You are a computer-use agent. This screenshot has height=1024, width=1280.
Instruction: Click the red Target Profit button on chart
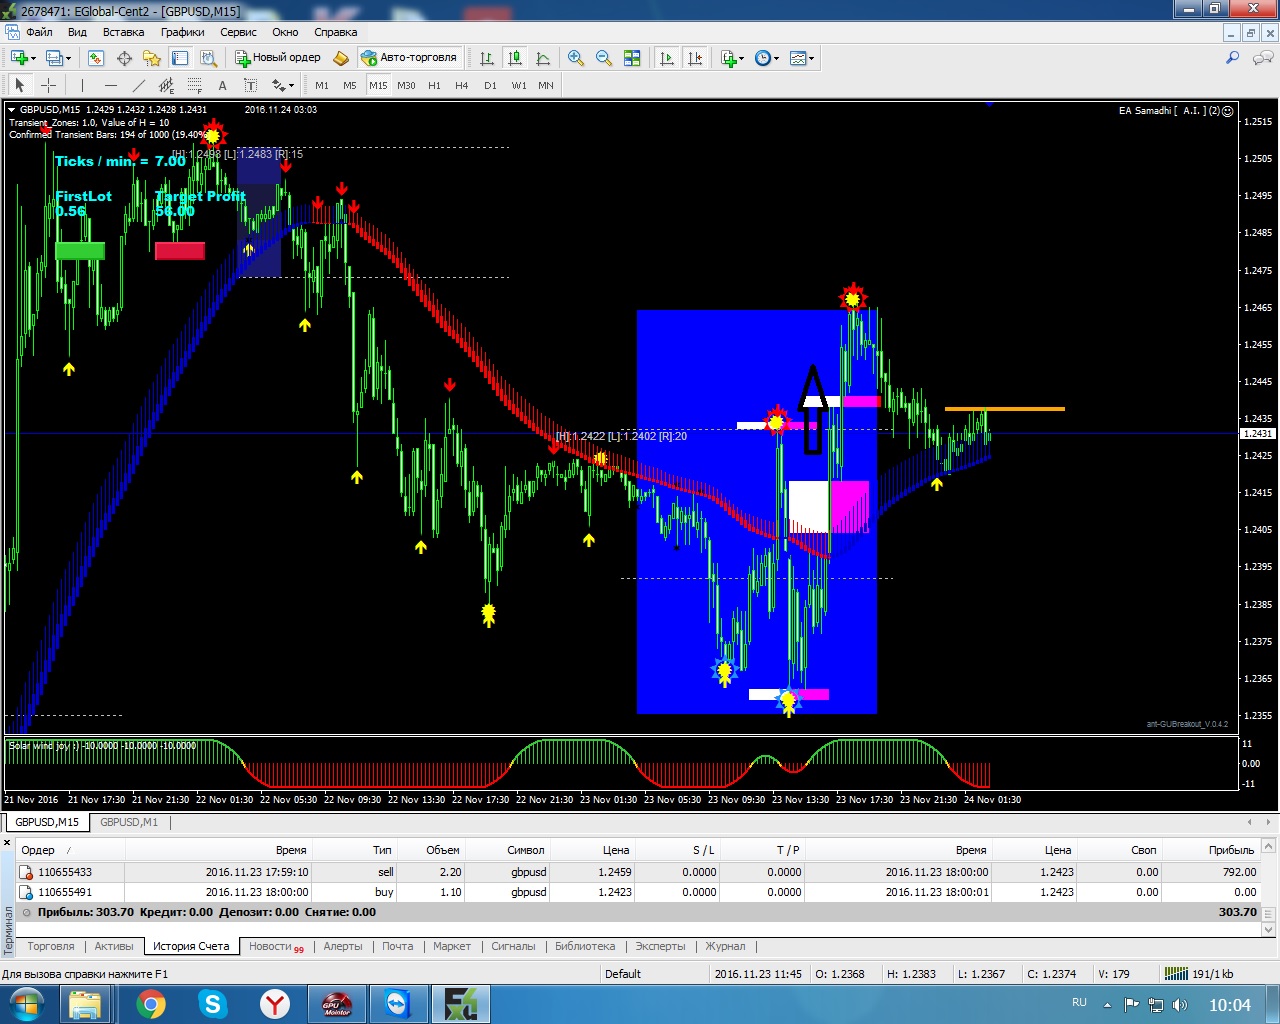[x=180, y=251]
